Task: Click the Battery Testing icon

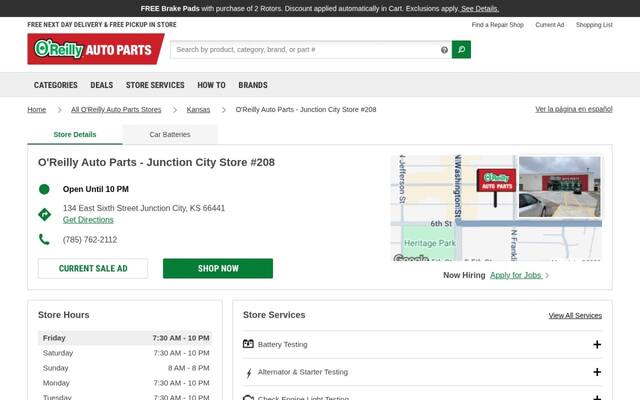Action: pos(248,344)
